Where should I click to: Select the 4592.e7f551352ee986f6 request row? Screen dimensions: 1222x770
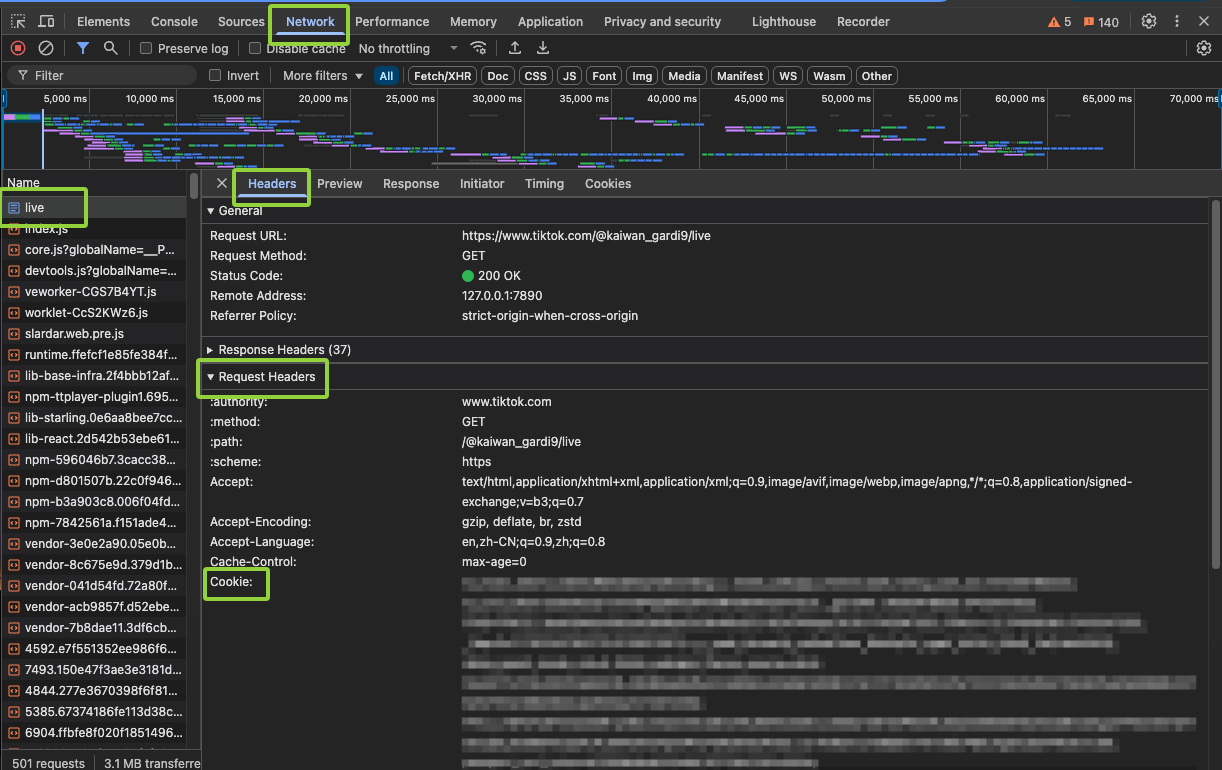click(x=94, y=649)
